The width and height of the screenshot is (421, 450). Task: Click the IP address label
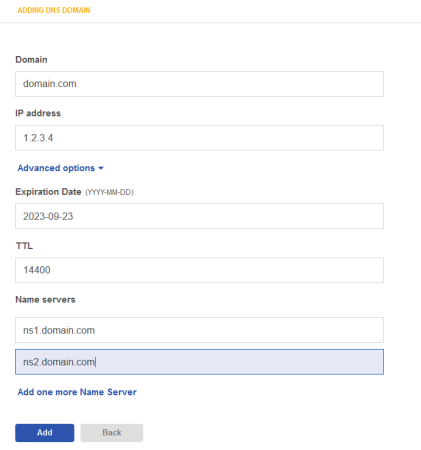[38, 113]
